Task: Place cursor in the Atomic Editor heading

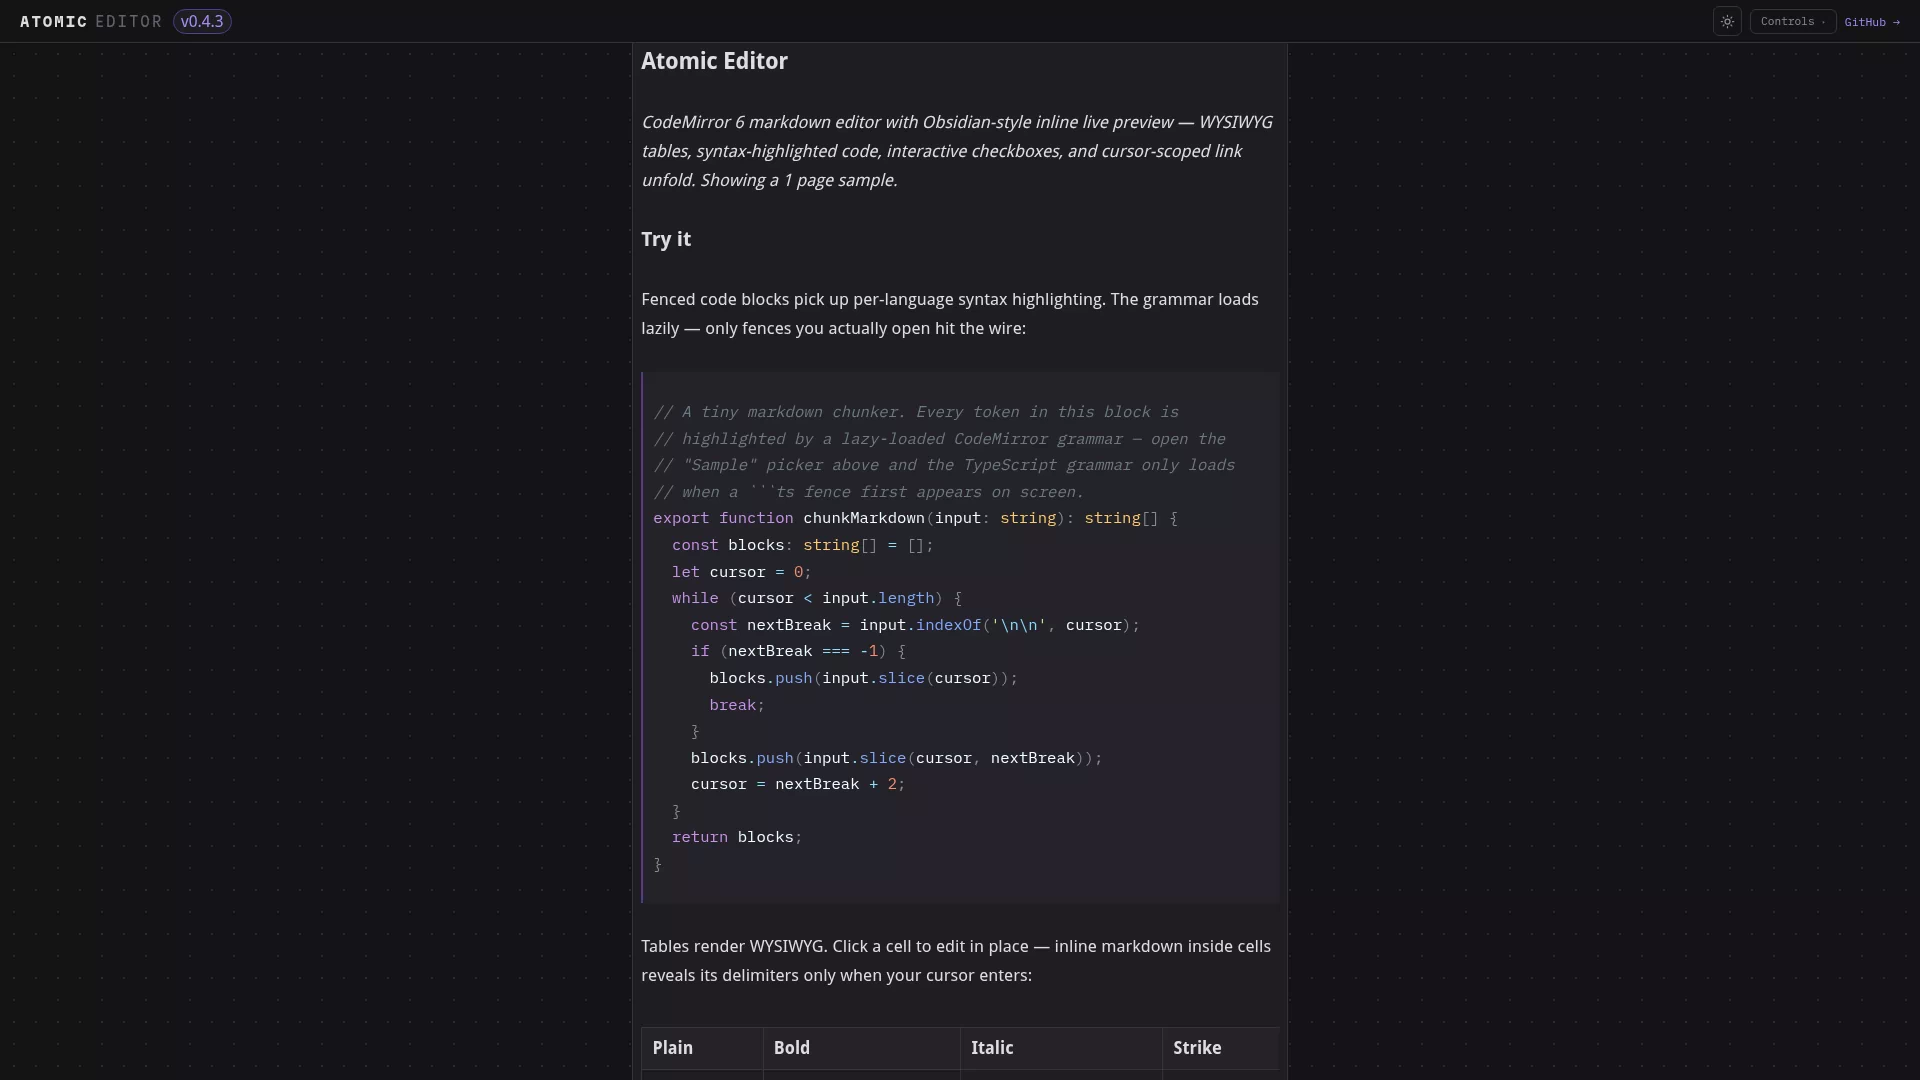Action: click(x=714, y=61)
